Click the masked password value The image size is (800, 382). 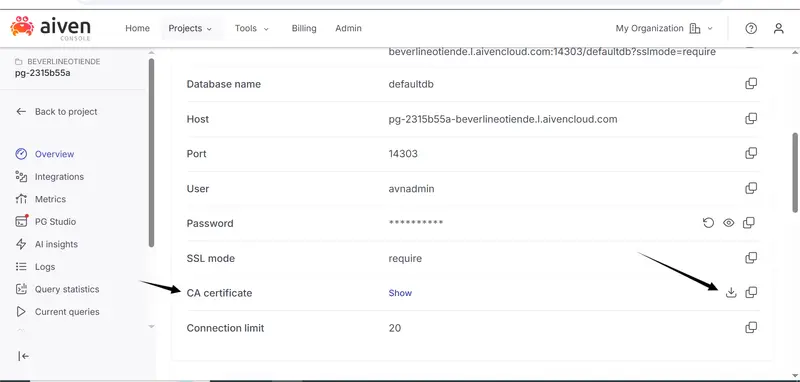click(x=416, y=223)
